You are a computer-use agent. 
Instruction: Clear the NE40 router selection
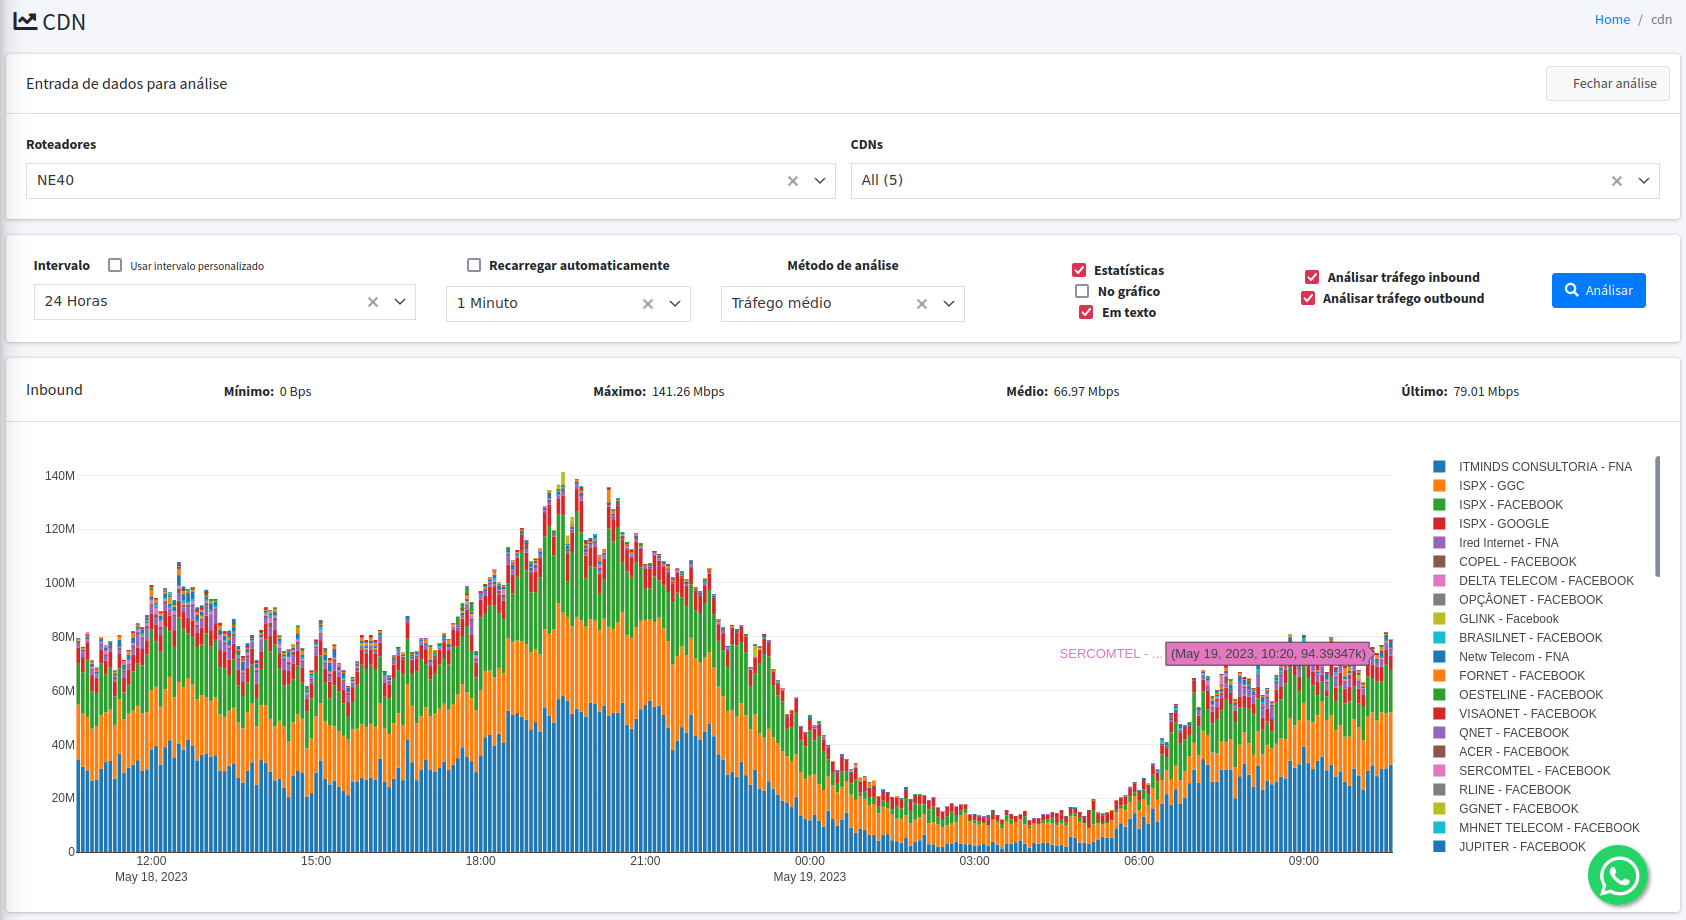click(793, 181)
